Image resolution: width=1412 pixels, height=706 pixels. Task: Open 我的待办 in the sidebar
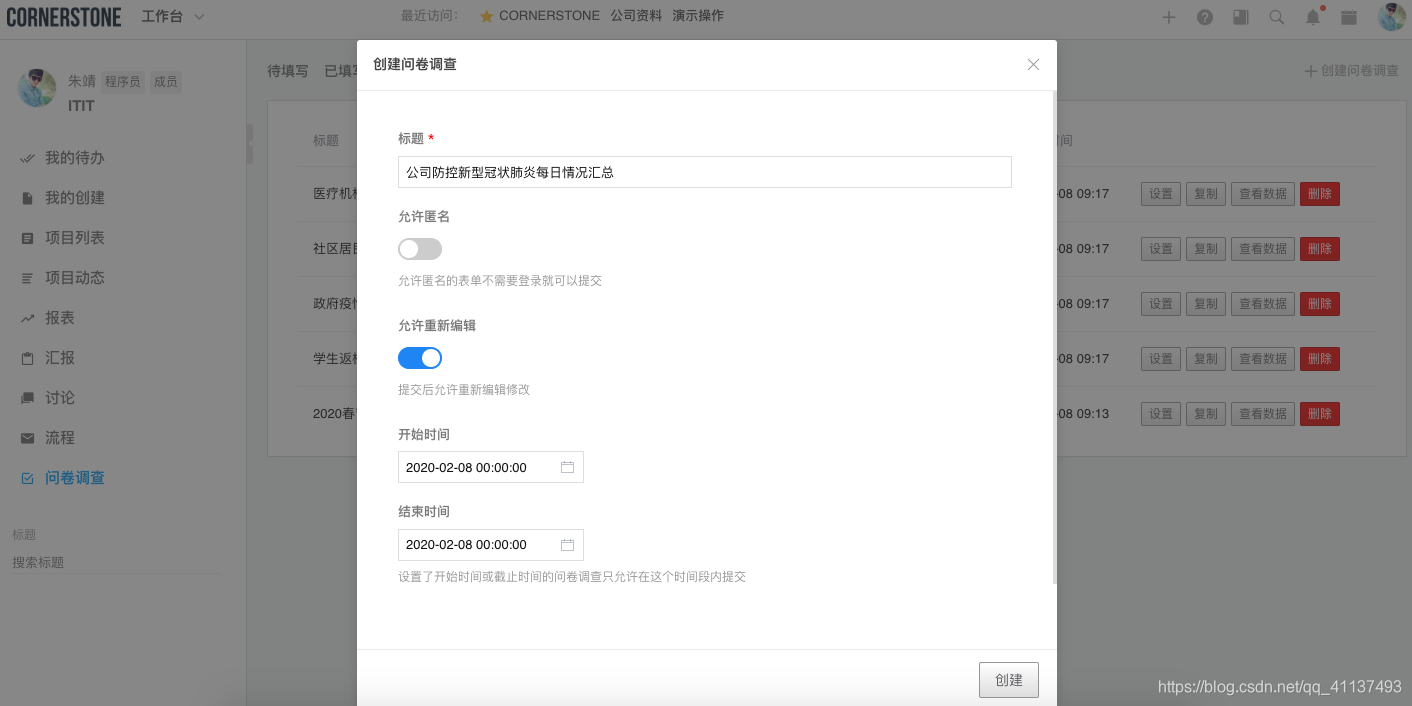(75, 158)
